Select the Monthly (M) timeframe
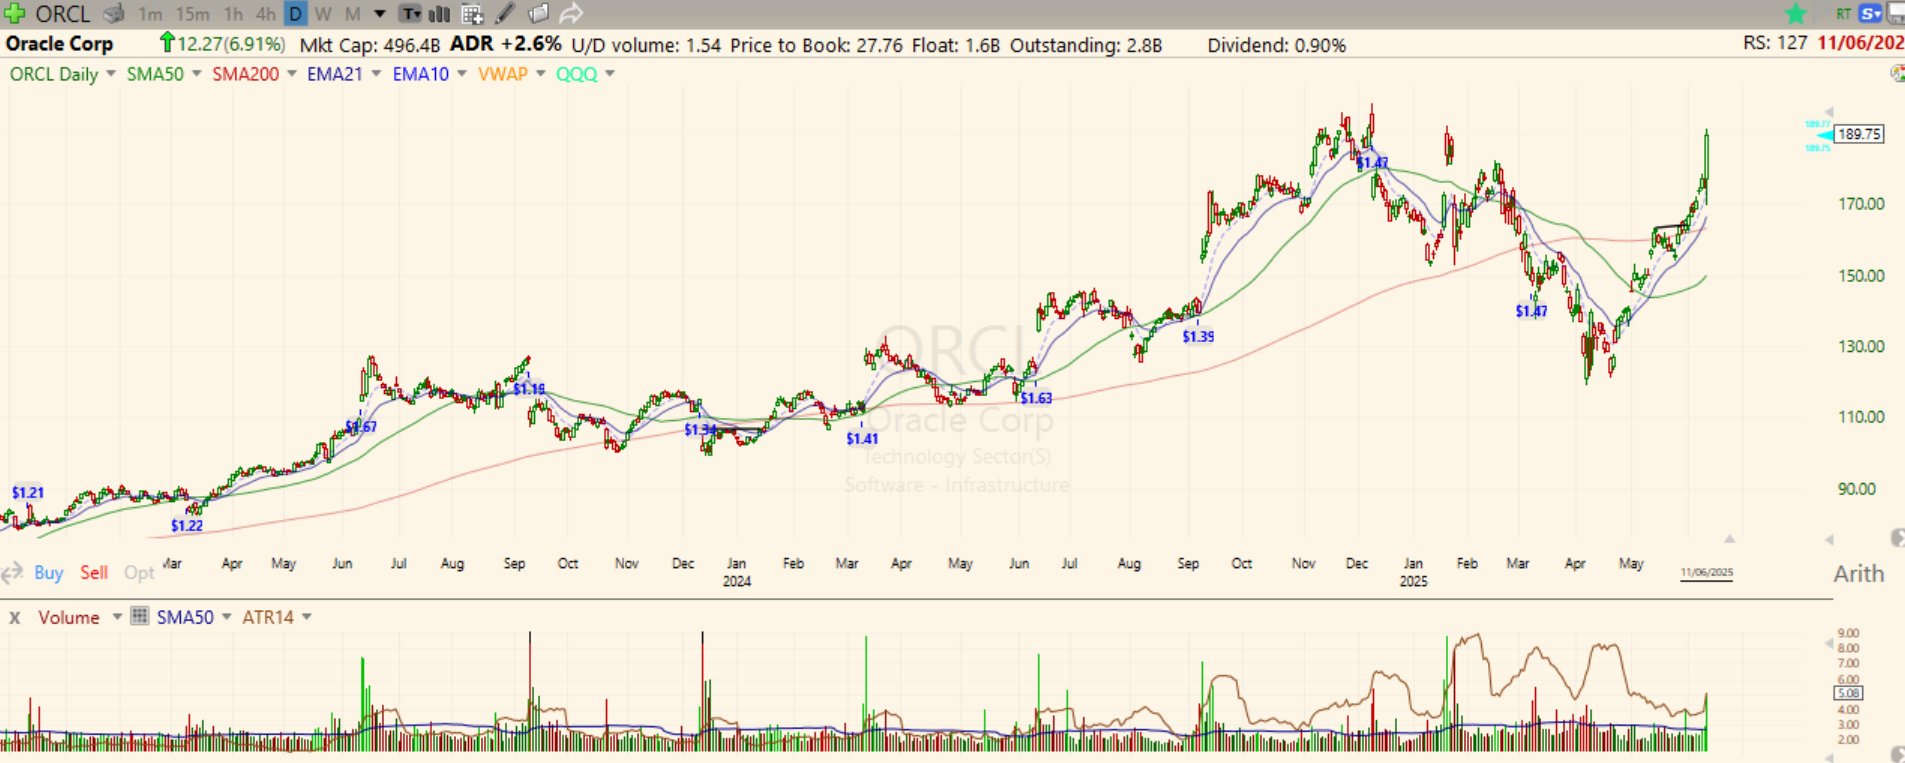1905x763 pixels. point(352,14)
